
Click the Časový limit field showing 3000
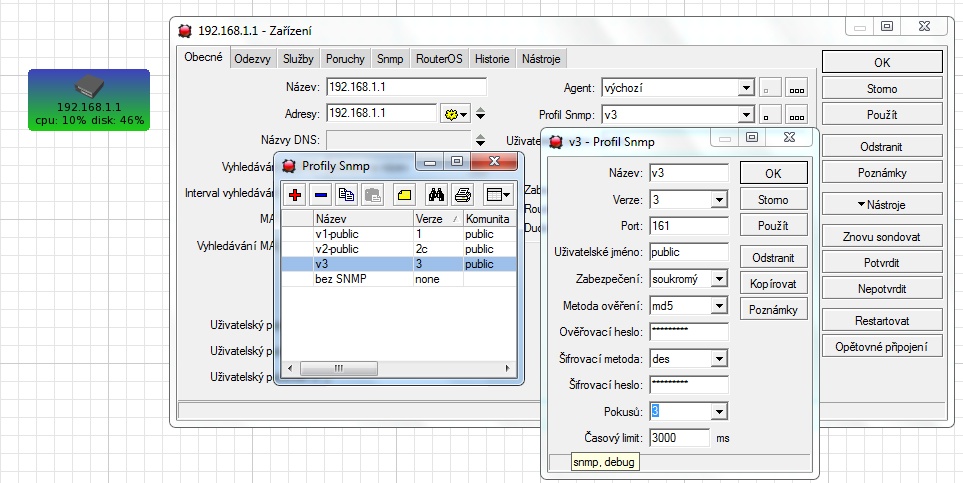(679, 438)
